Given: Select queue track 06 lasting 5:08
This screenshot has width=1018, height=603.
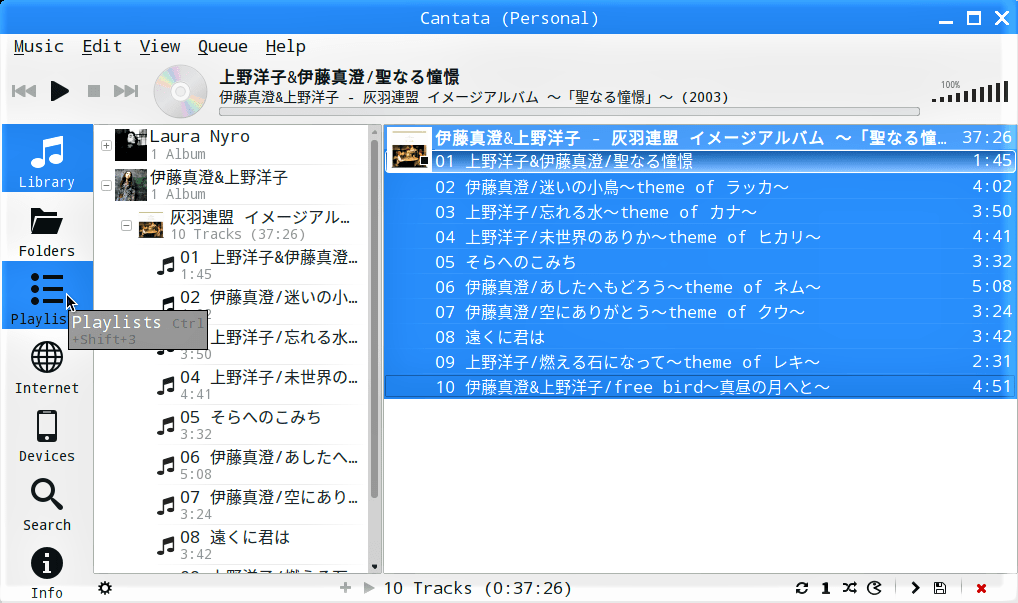Looking at the screenshot, I should (700, 287).
